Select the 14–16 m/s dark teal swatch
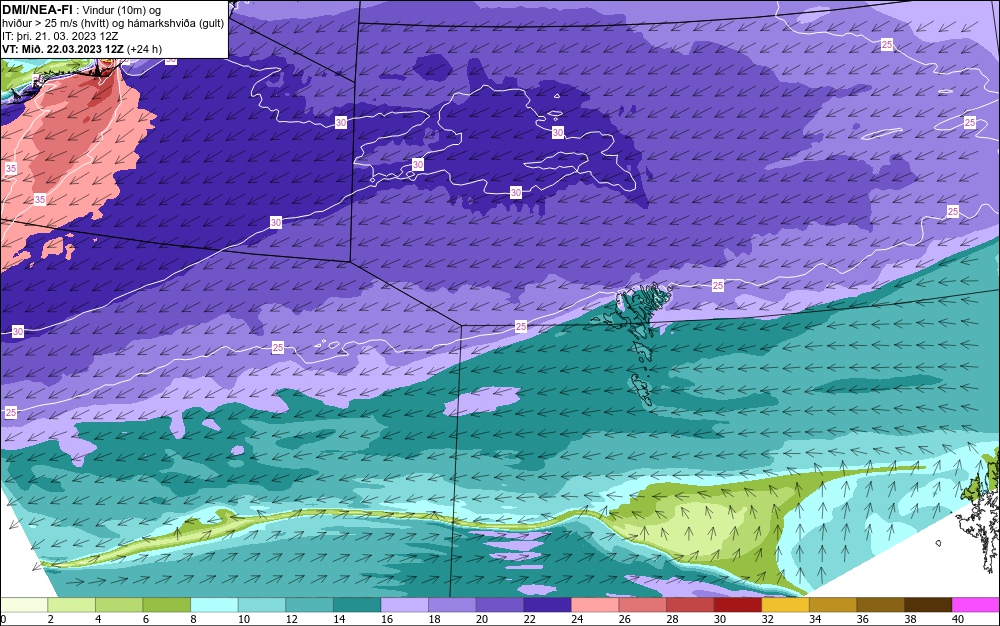The height and width of the screenshot is (626, 1000). click(357, 605)
